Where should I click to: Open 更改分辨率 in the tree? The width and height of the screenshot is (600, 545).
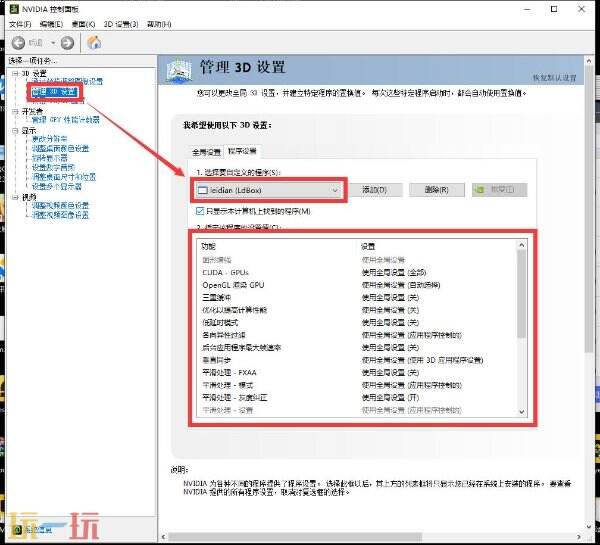tap(49, 139)
